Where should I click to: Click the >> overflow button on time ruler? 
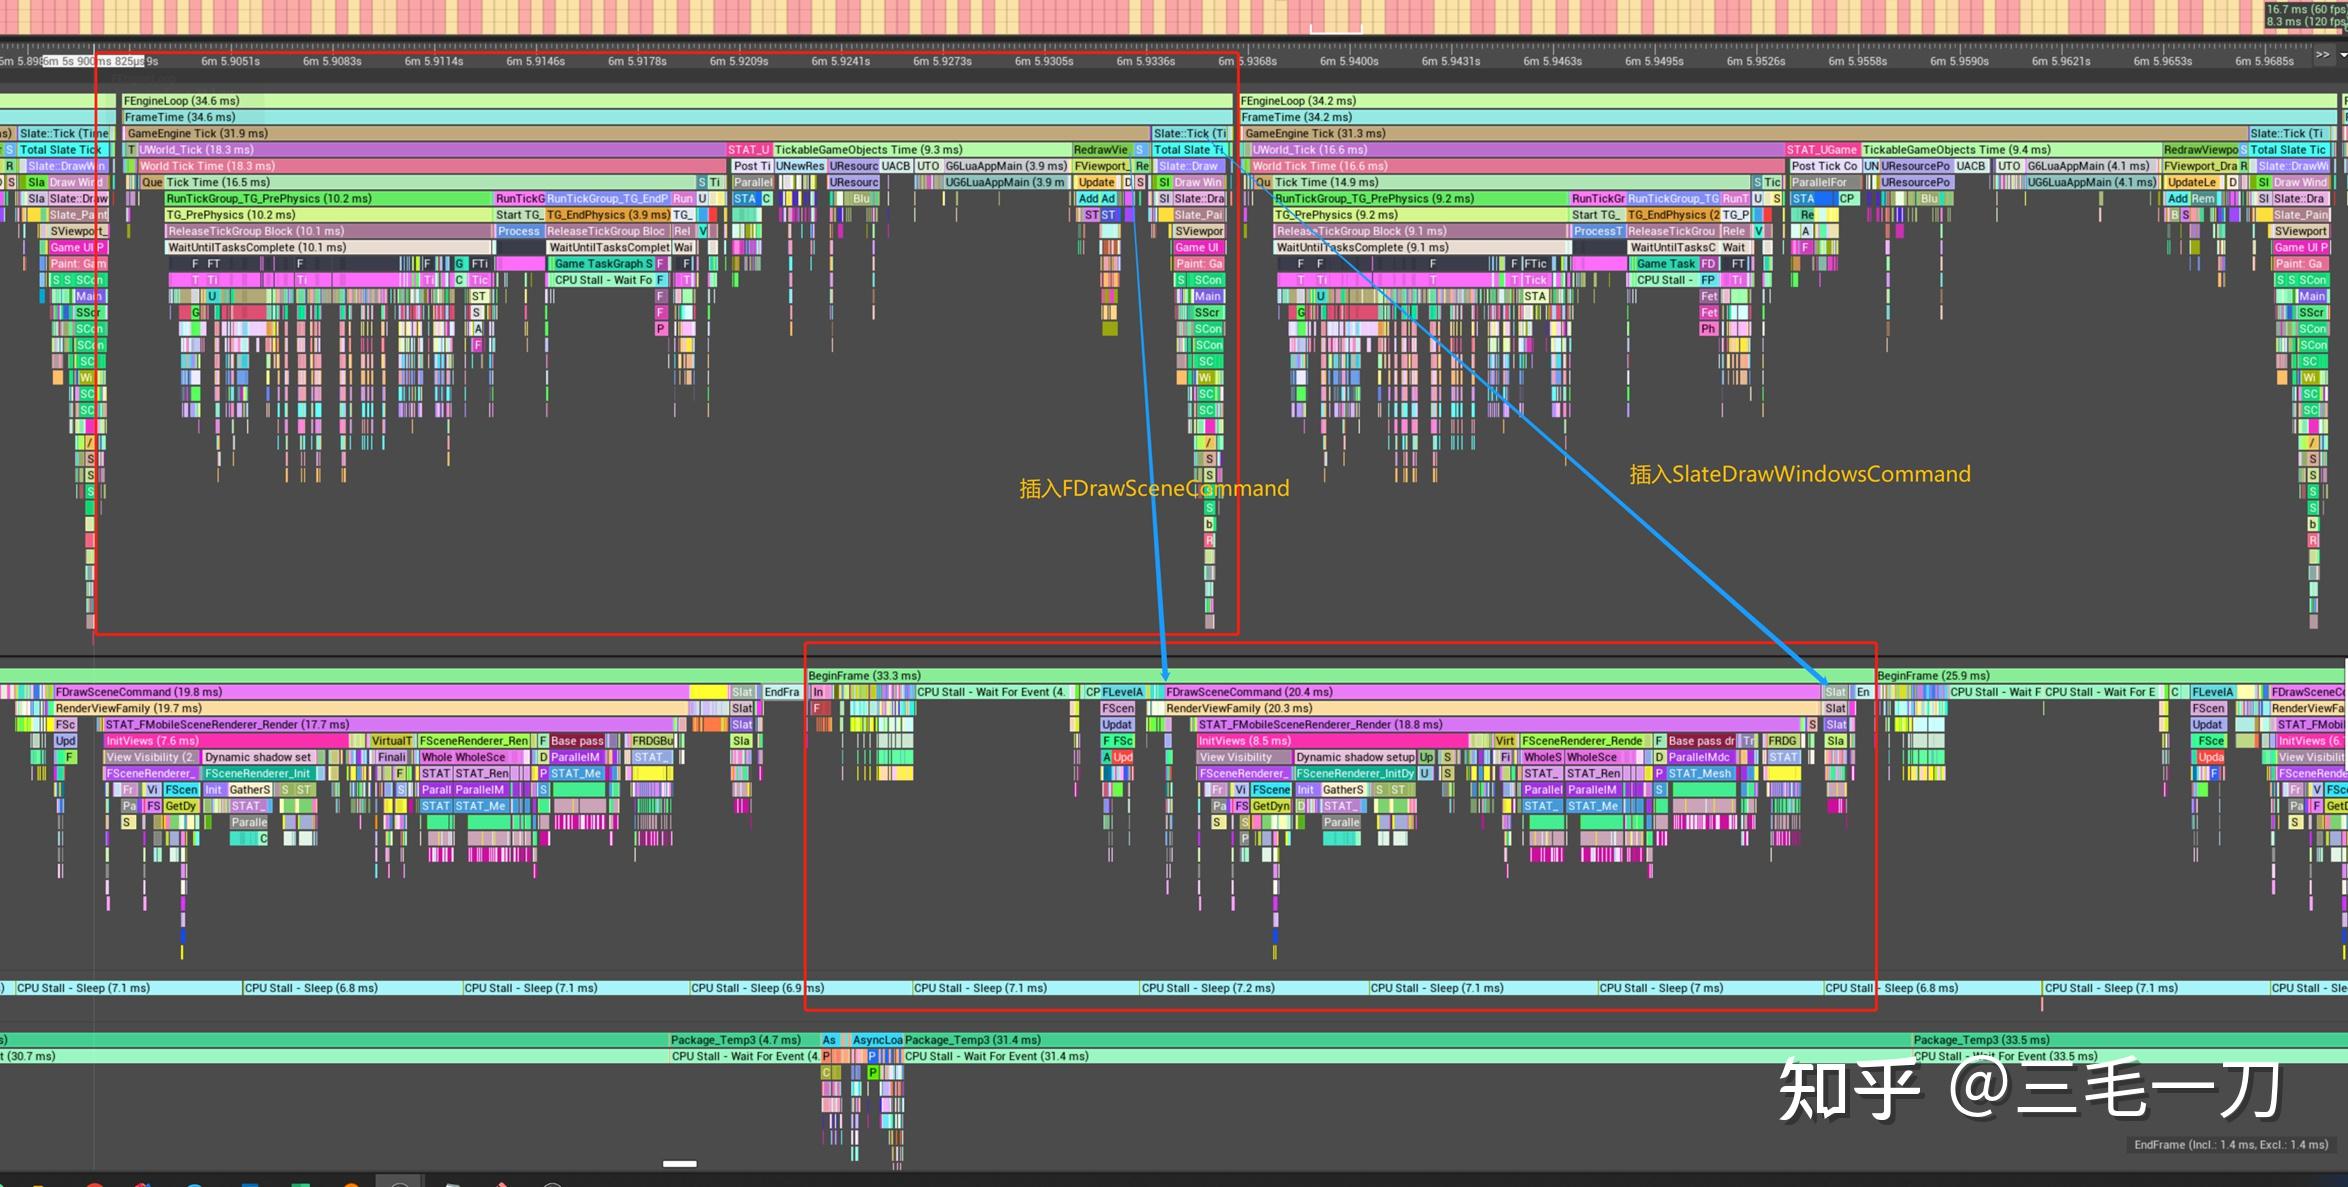(x=2322, y=55)
